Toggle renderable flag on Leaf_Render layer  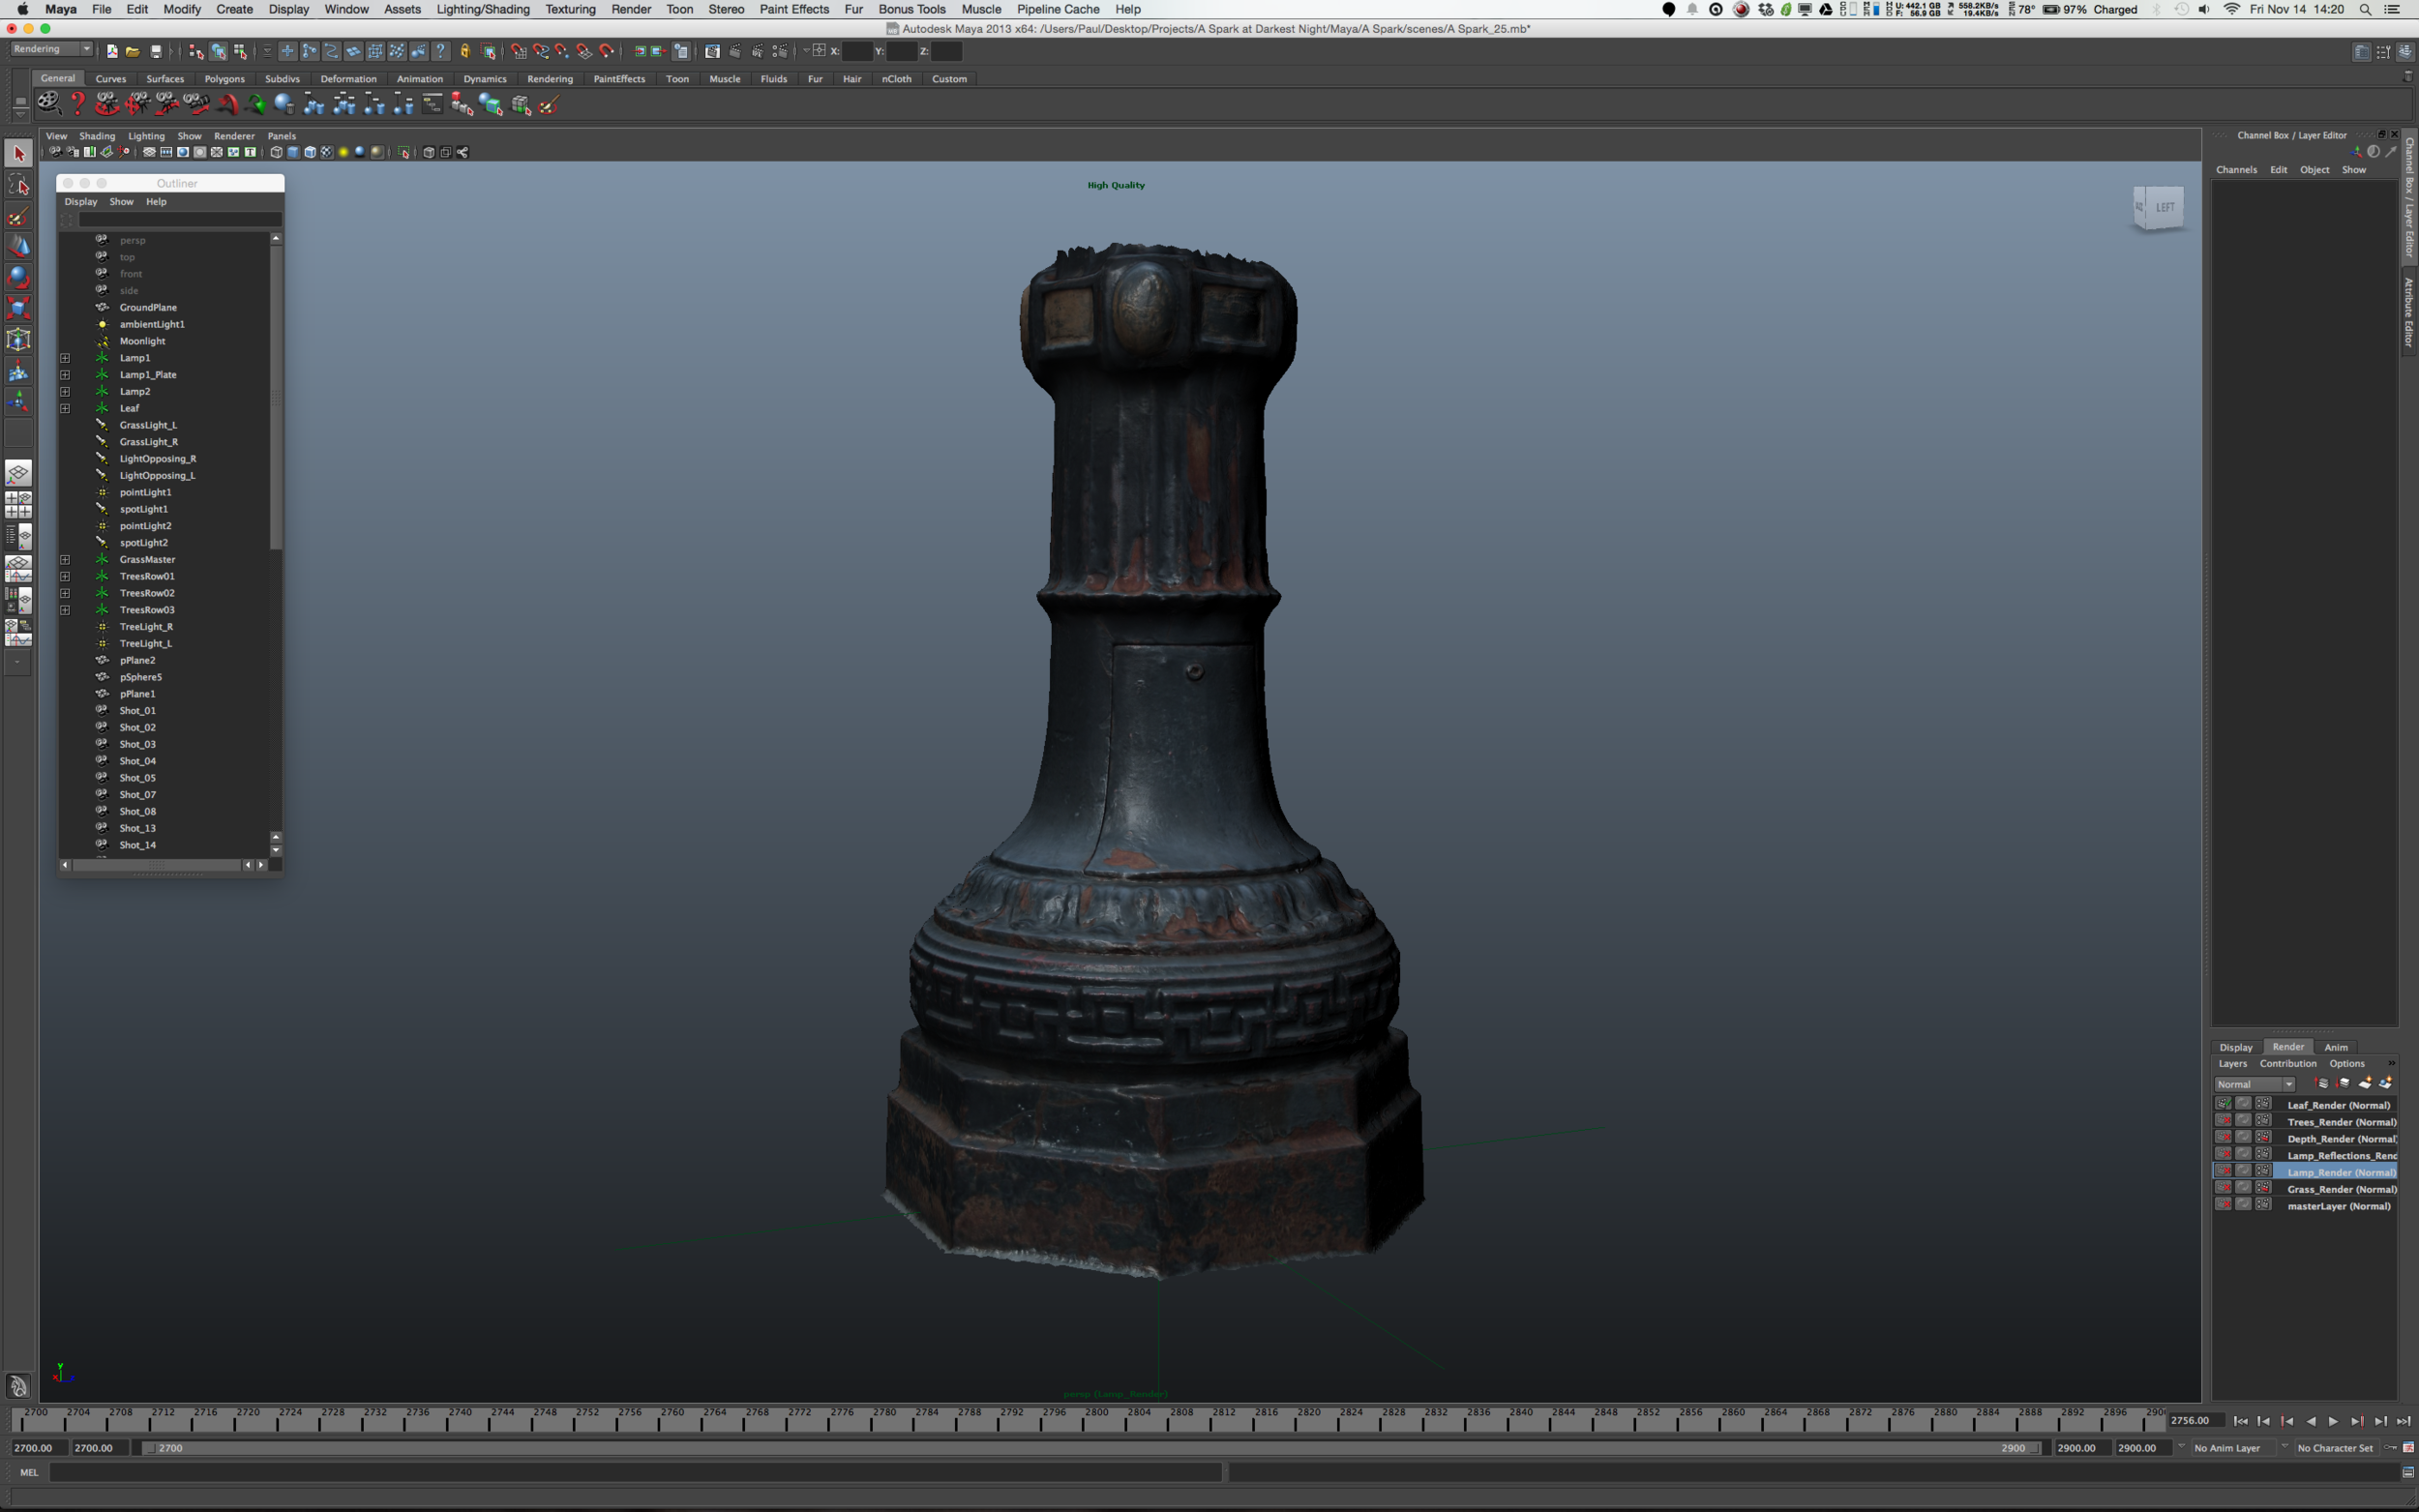[2223, 1104]
